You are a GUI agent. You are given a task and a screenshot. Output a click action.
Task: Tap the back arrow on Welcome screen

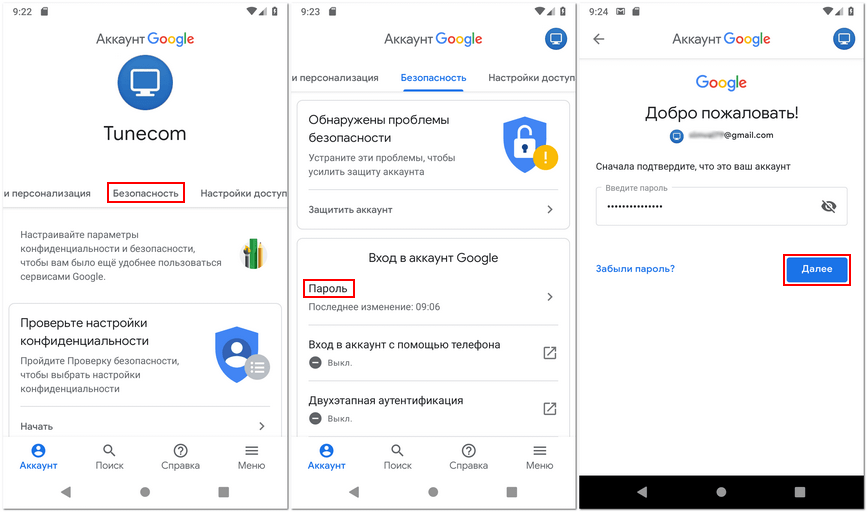pos(598,39)
